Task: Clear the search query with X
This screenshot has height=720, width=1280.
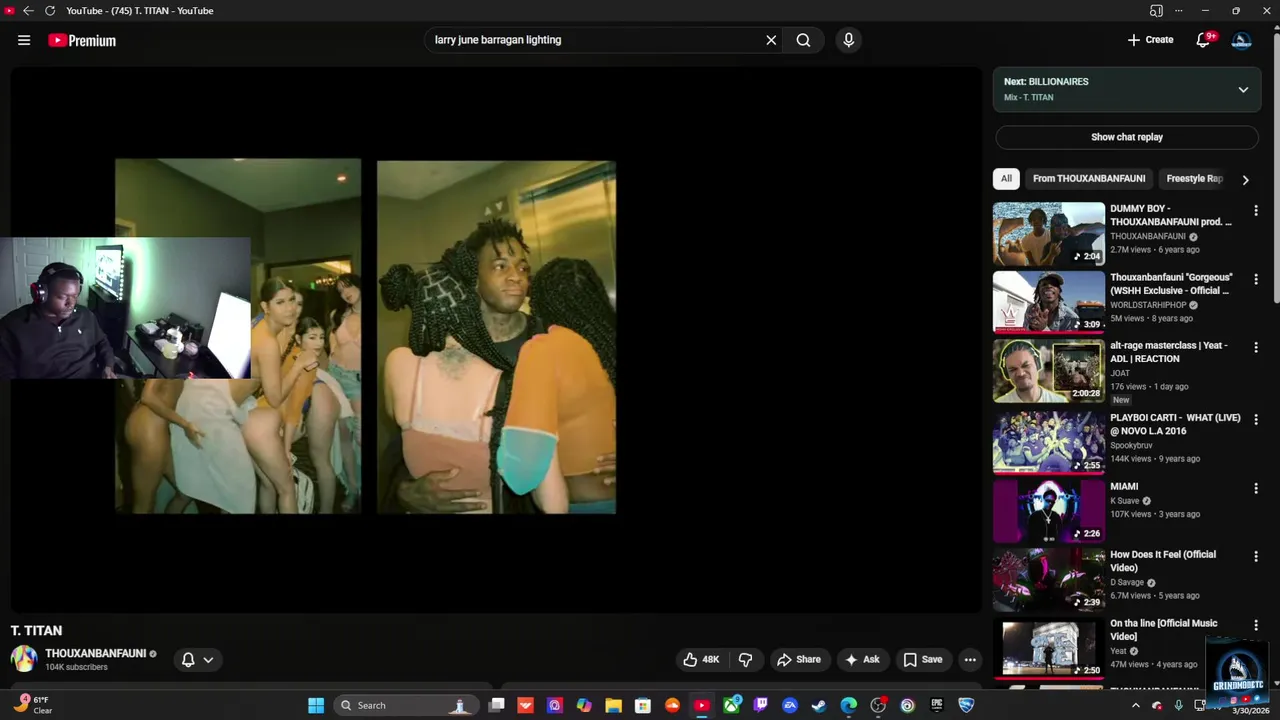Action: pos(771,40)
